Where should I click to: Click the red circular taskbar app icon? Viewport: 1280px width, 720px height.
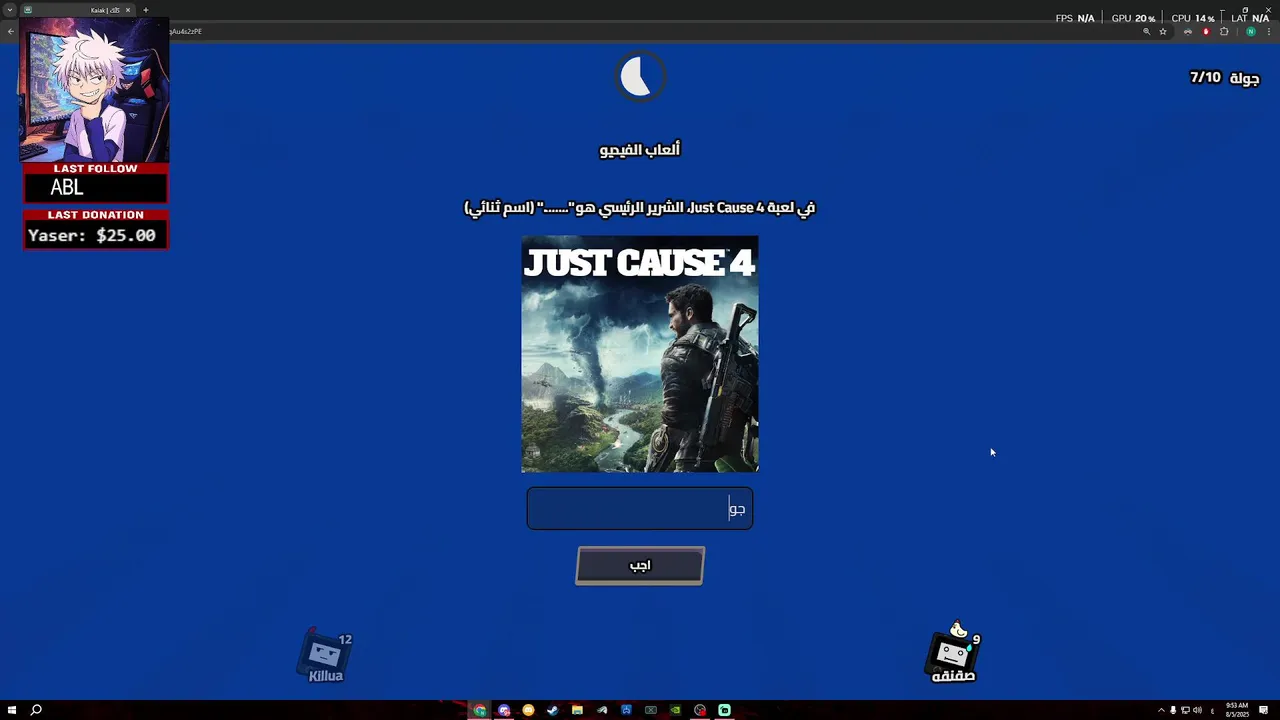point(700,710)
